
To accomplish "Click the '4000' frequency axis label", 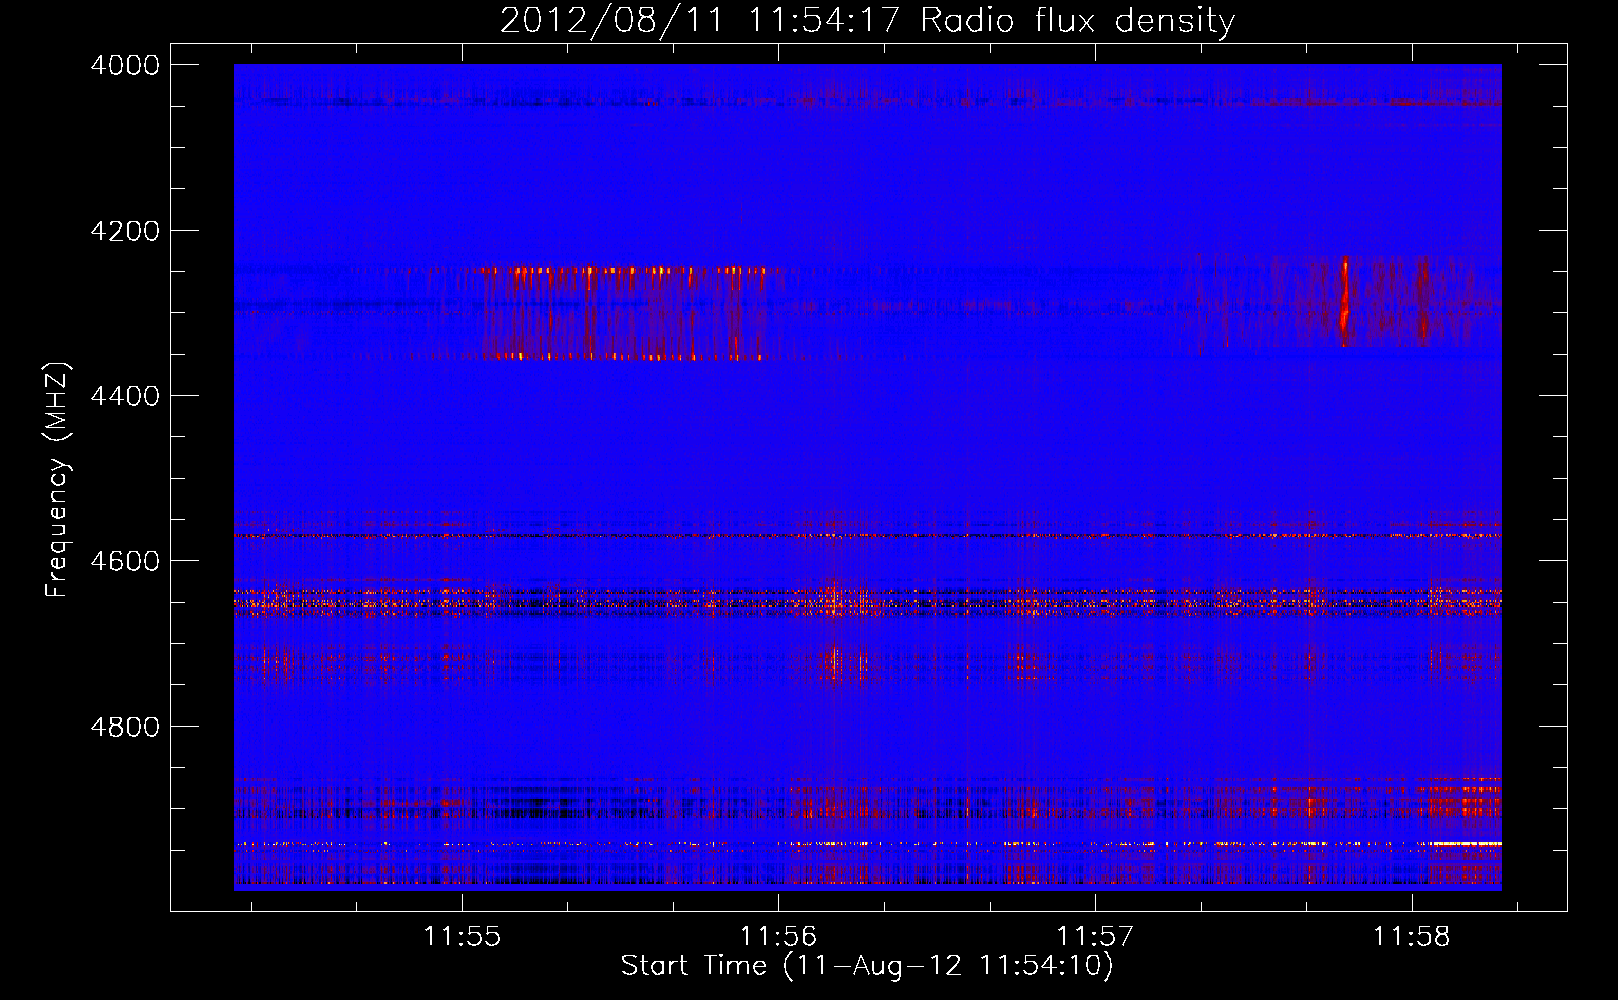I will pyautogui.click(x=125, y=65).
